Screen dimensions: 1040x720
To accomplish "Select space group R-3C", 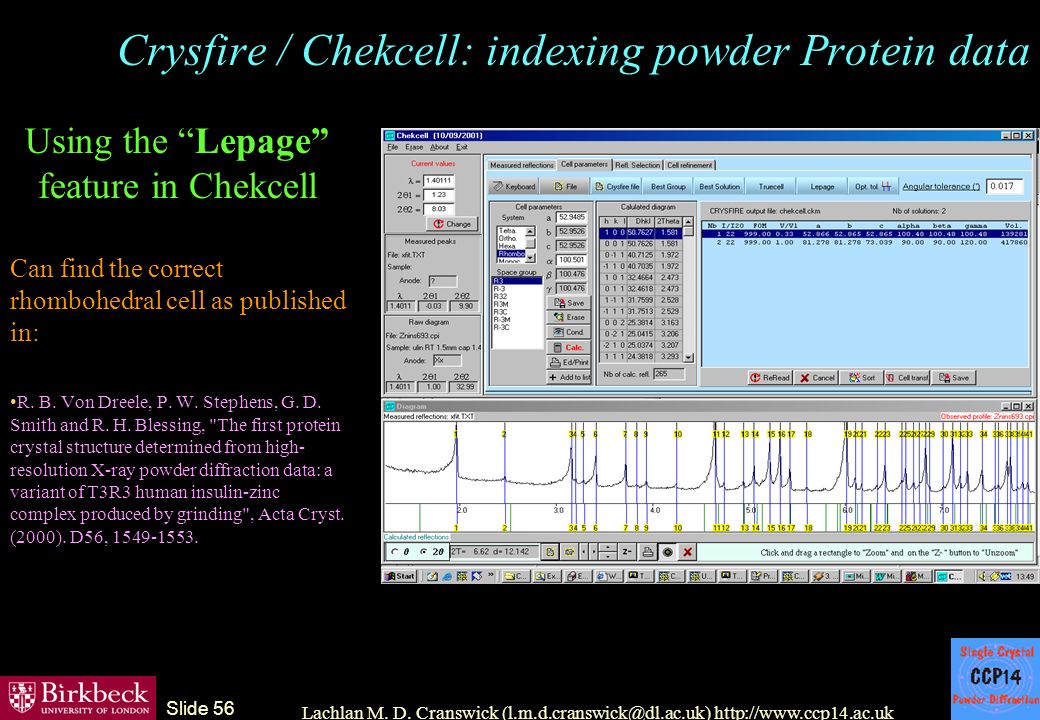I will tap(517, 327).
